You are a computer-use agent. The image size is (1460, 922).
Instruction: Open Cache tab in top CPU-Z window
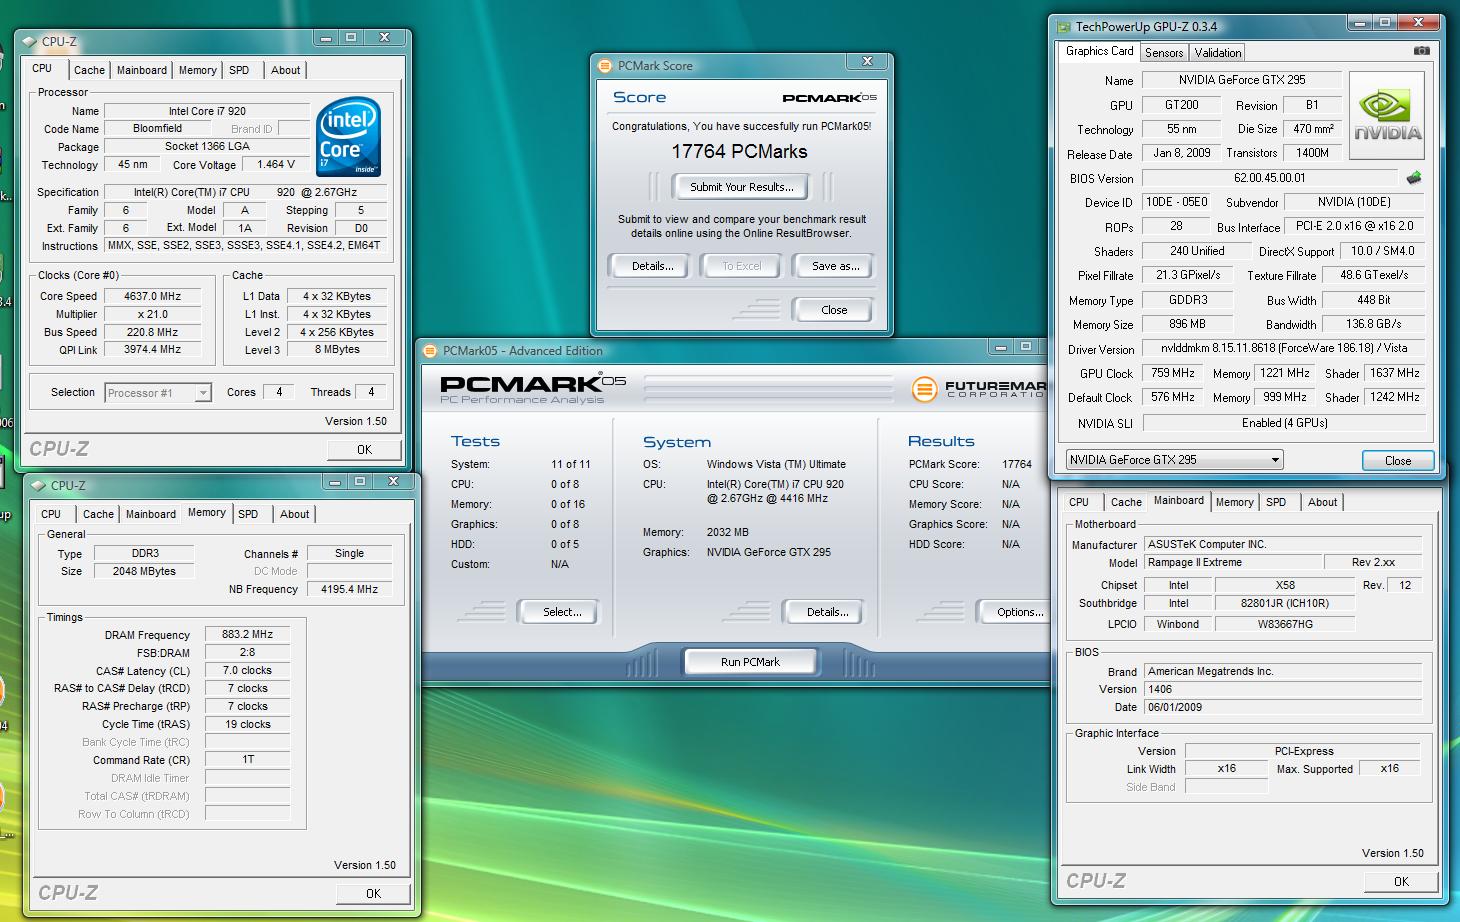coord(89,70)
